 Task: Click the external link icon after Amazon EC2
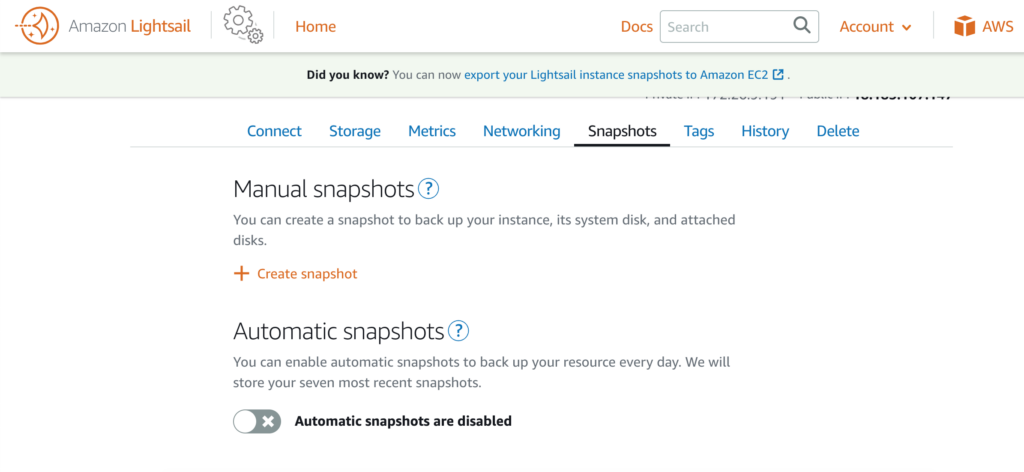click(778, 74)
